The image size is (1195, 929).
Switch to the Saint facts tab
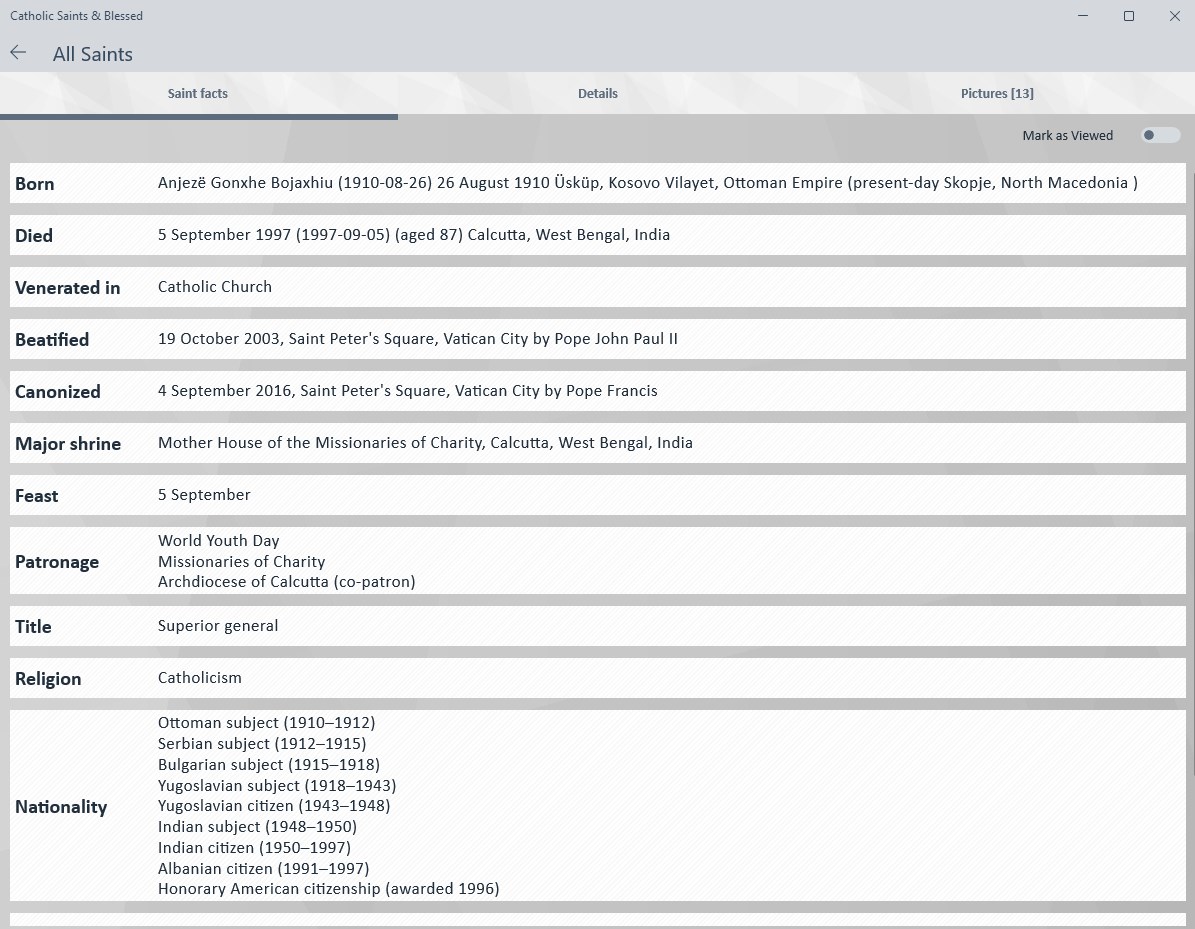[x=198, y=94]
